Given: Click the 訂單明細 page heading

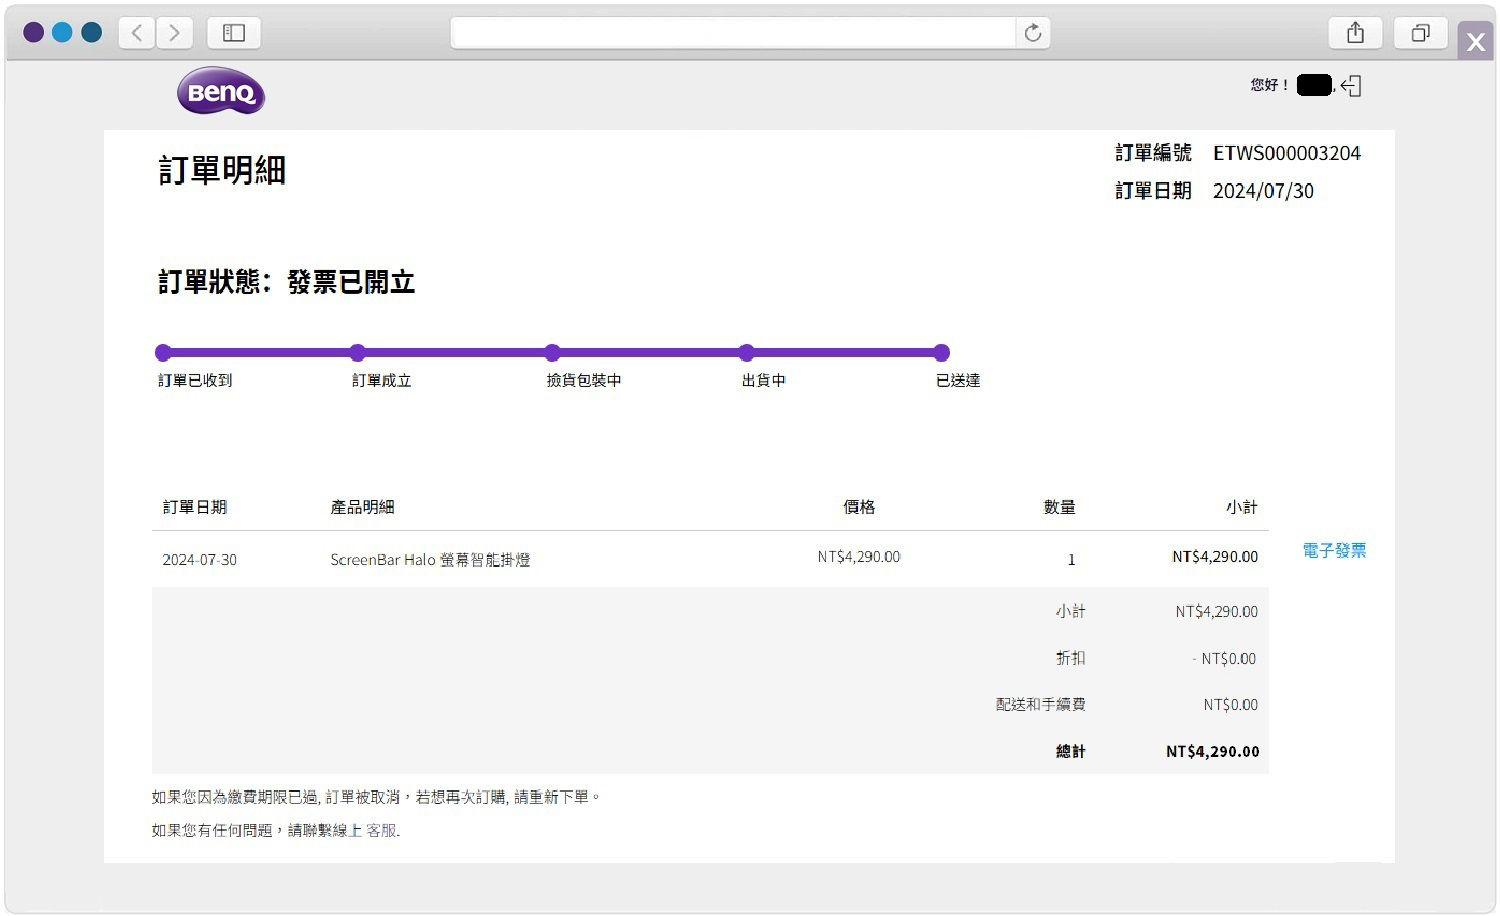Looking at the screenshot, I should coord(222,170).
